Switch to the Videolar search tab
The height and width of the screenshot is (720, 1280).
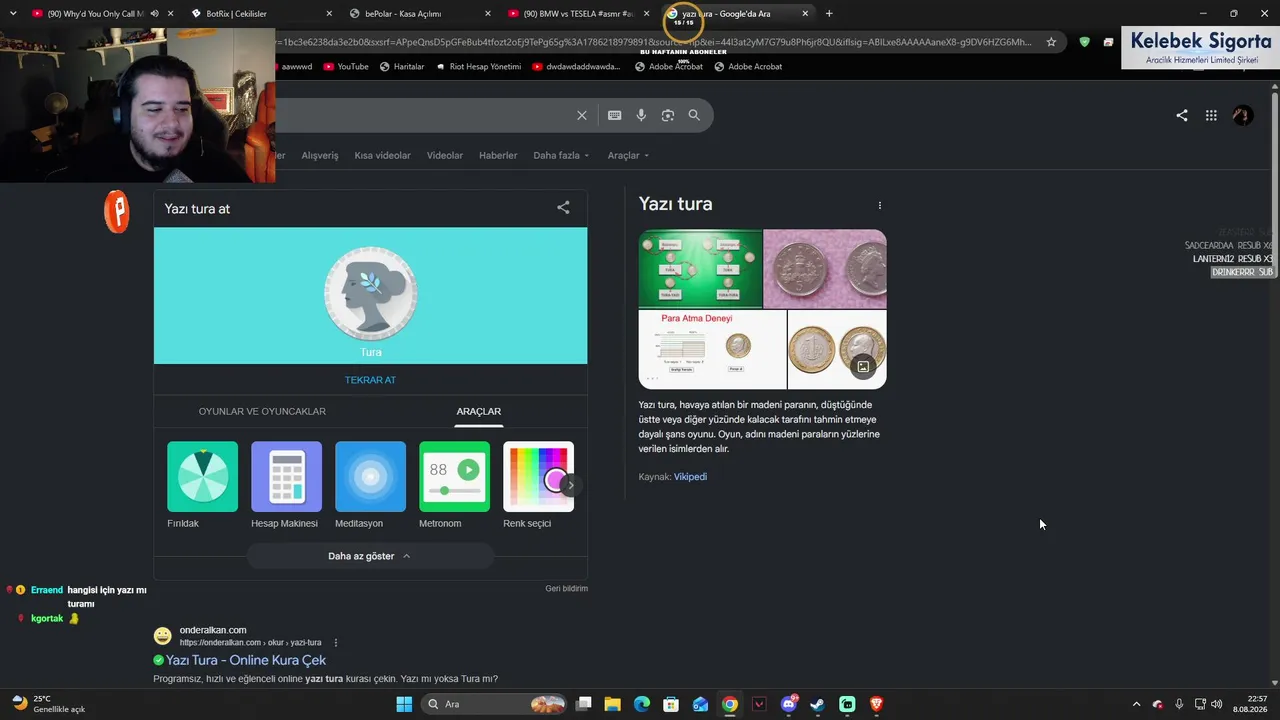[445, 155]
